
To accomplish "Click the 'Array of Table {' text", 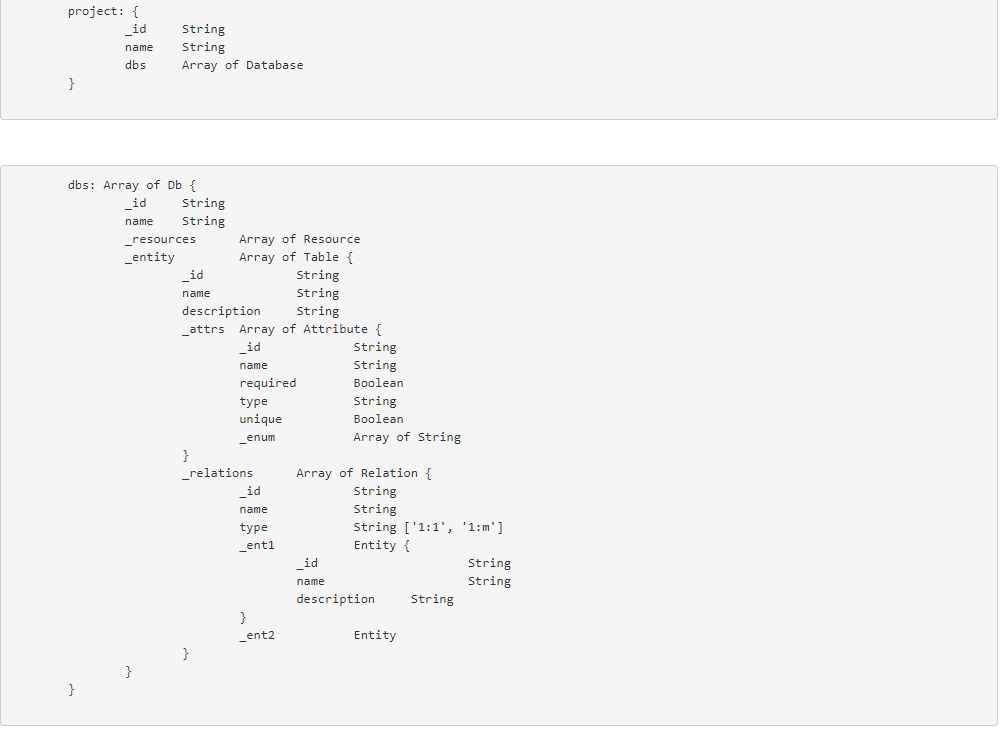I will [296, 257].
